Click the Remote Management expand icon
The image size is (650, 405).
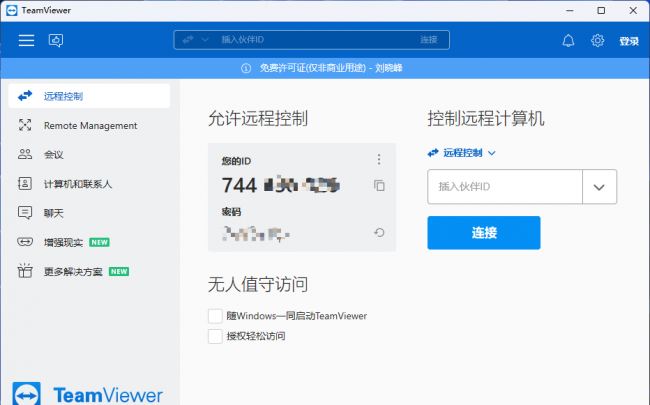(25, 125)
